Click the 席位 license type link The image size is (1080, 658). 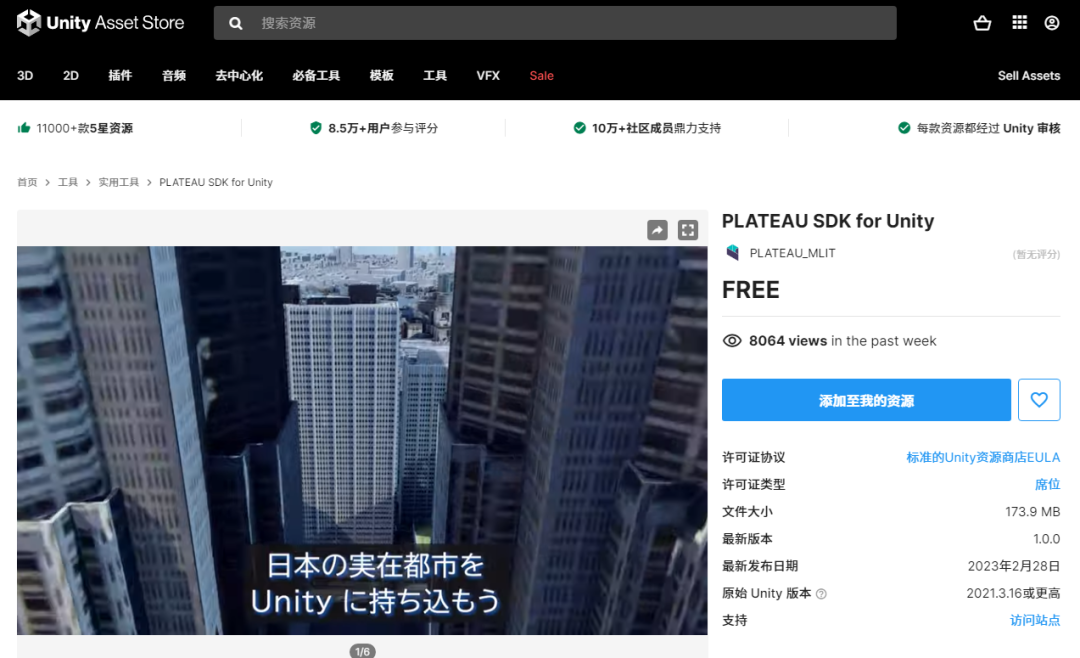[1048, 484]
